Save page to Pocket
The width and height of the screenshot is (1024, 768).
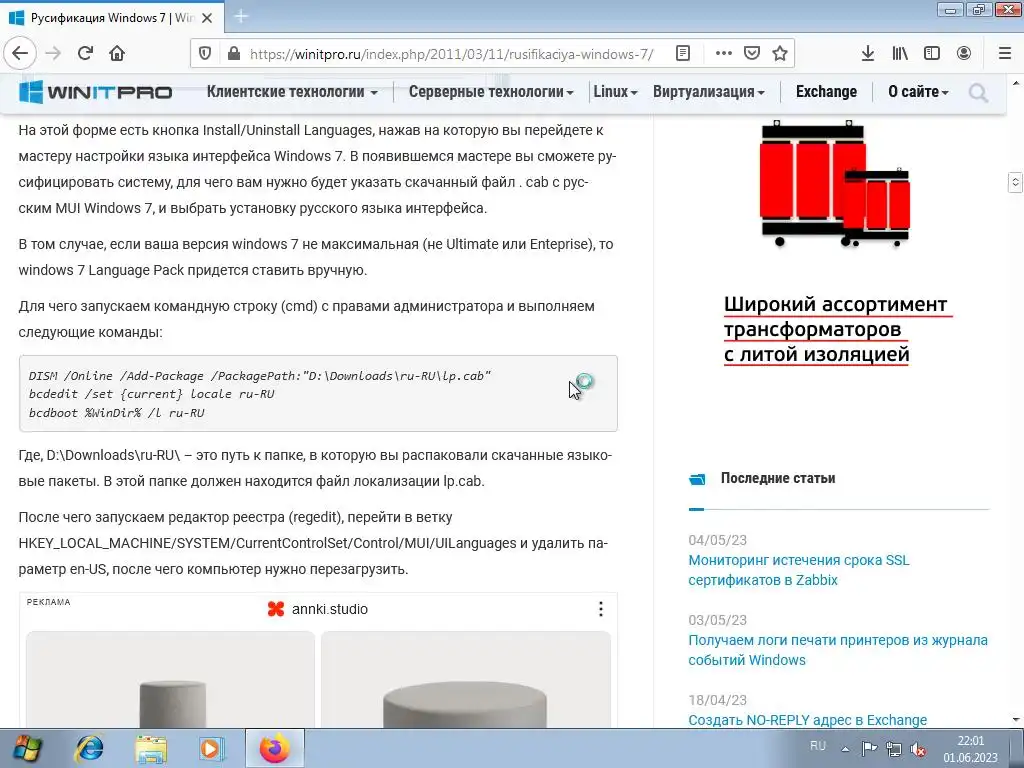(752, 54)
